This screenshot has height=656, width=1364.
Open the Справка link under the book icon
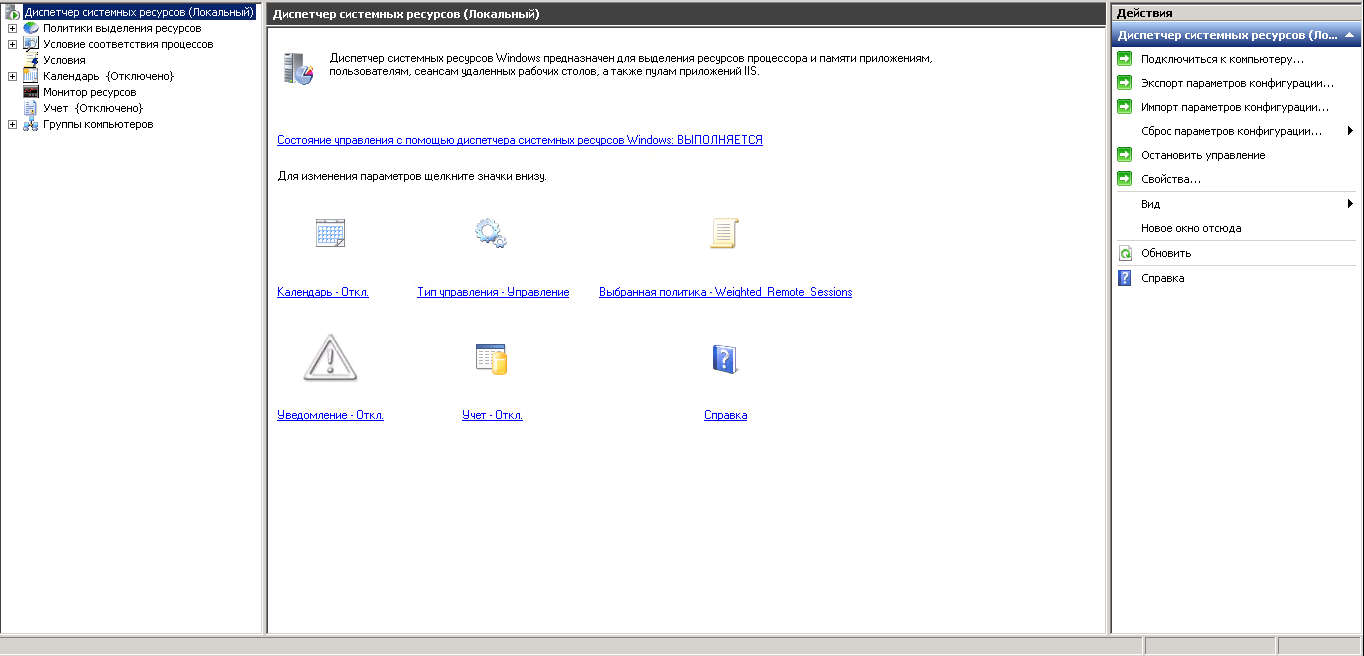(x=725, y=415)
